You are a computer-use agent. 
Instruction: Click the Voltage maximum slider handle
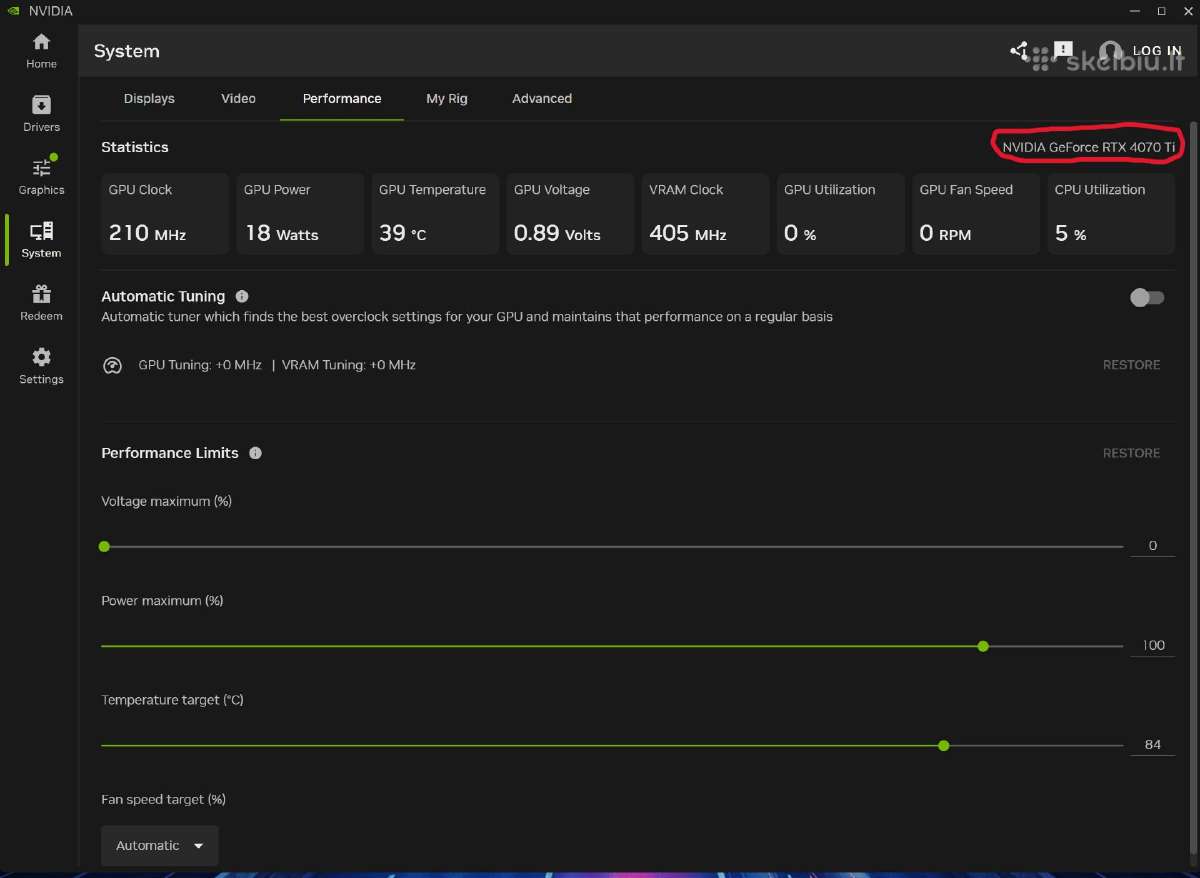click(104, 547)
